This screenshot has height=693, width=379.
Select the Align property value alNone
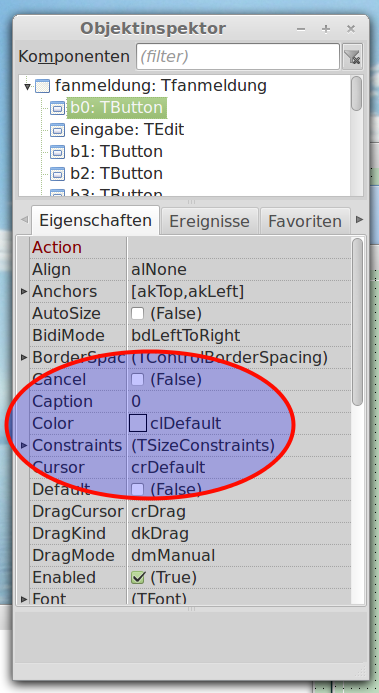(159, 270)
